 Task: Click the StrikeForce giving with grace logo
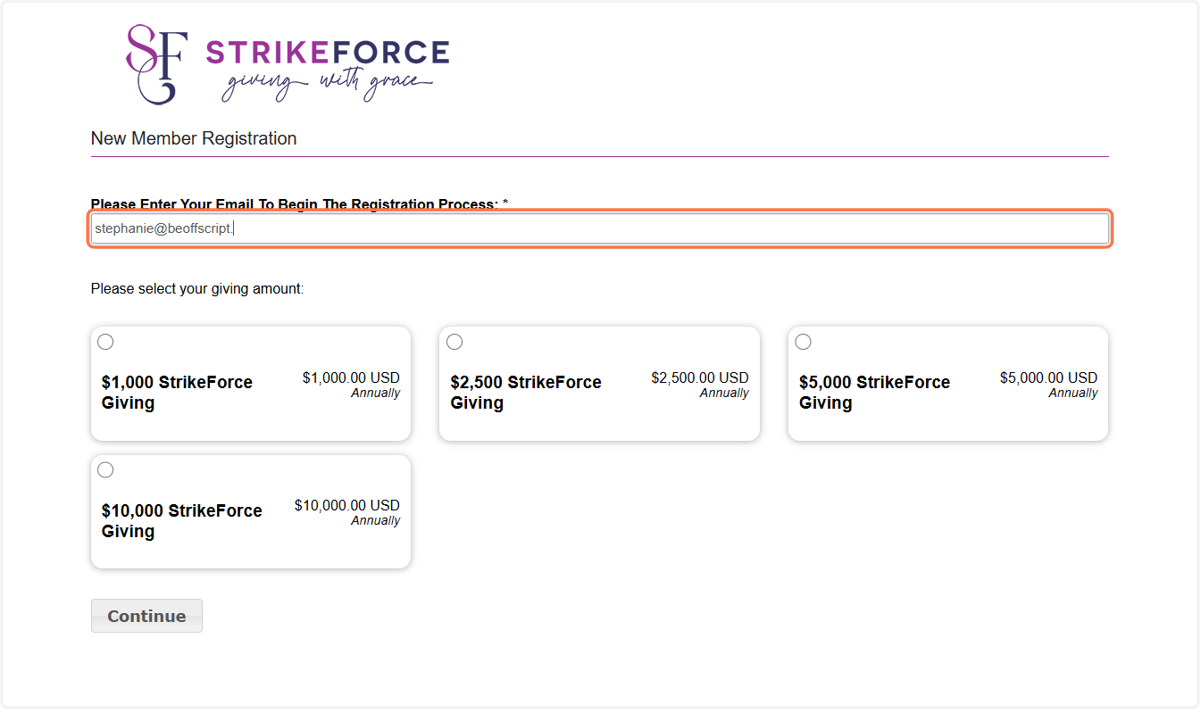[287, 64]
